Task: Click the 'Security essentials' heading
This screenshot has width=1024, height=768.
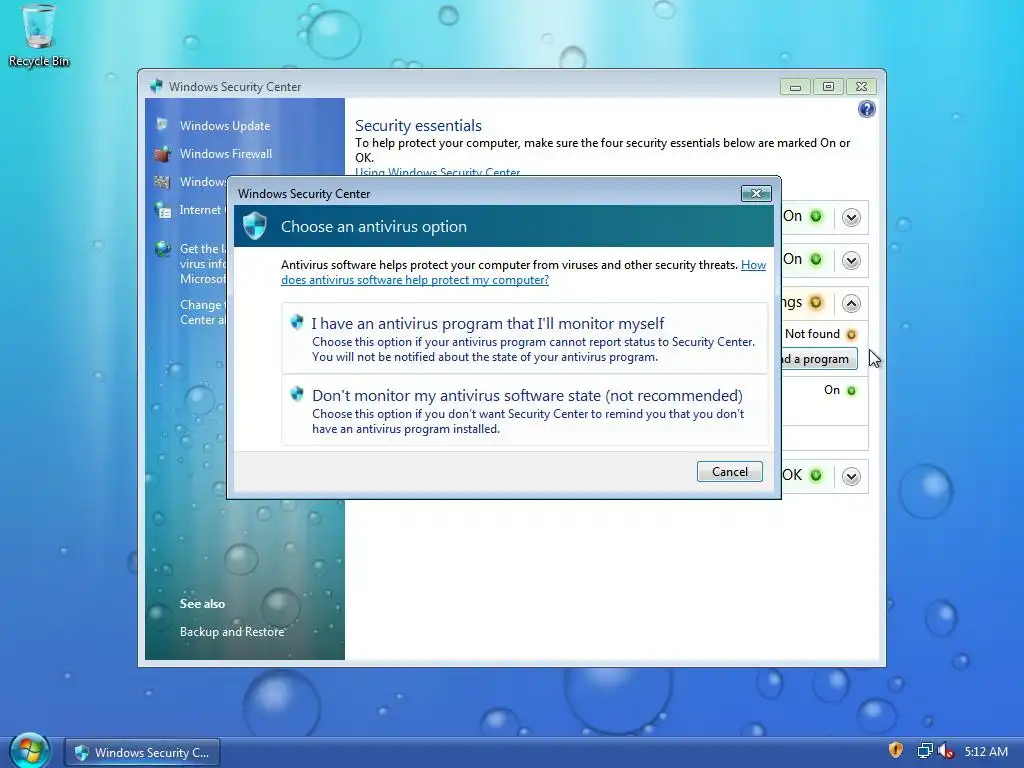Action: 418,125
